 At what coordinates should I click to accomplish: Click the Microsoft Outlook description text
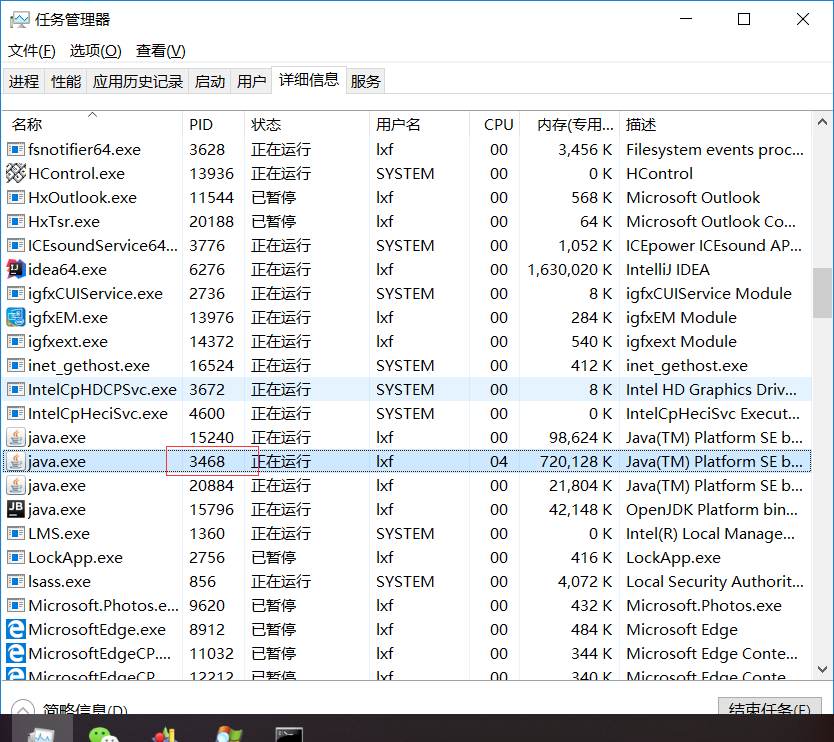click(693, 197)
